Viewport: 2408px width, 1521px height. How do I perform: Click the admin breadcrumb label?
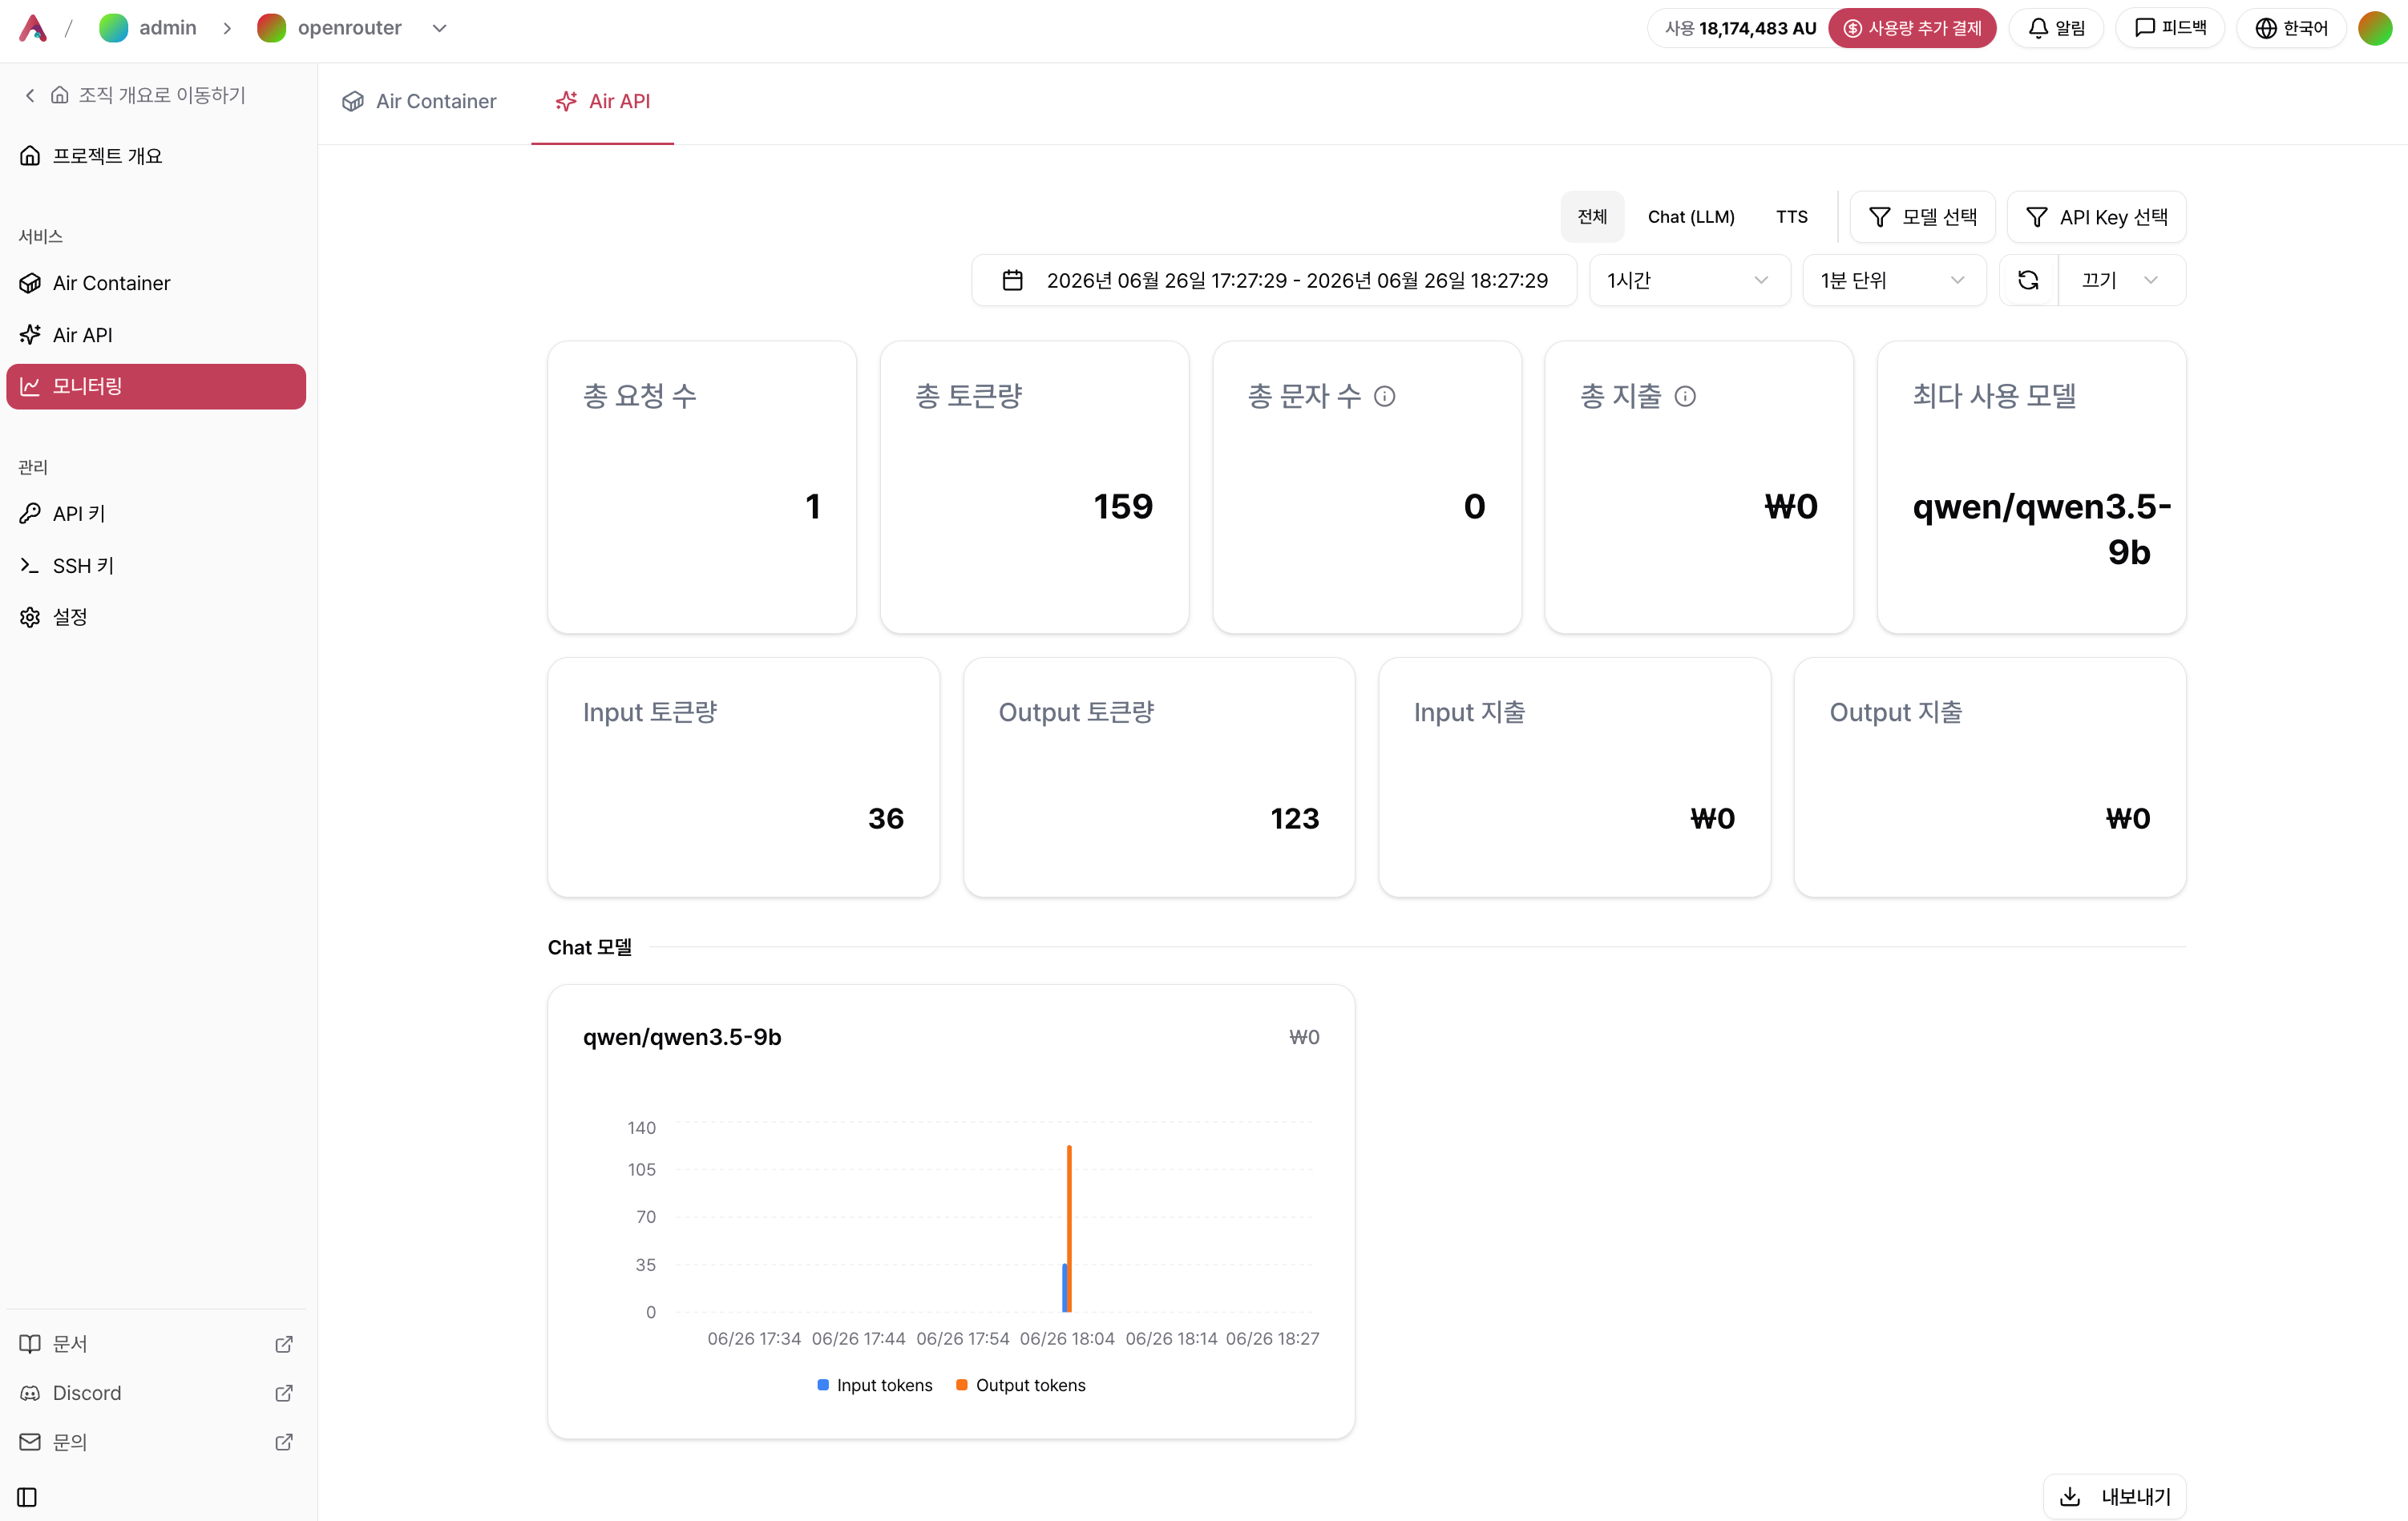[168, 28]
